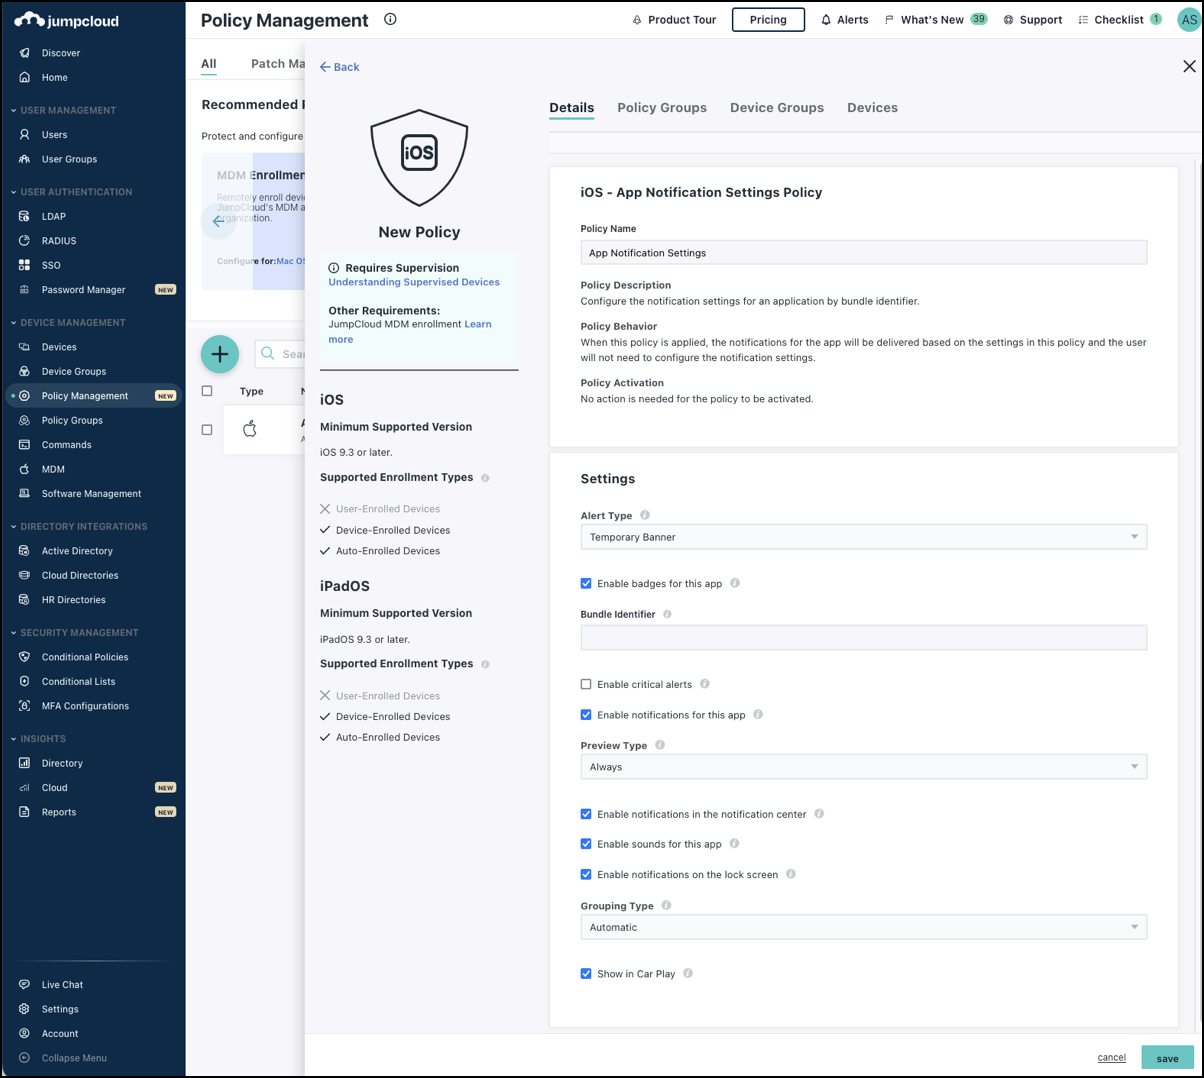Open Alerts bell icon in header
The image size is (1204, 1078).
(x=826, y=20)
